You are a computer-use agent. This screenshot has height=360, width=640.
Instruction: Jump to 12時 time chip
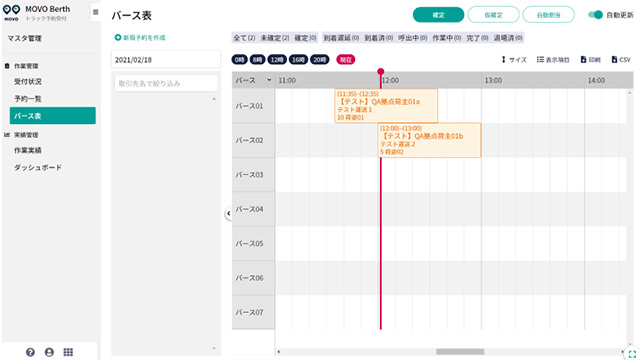277,60
